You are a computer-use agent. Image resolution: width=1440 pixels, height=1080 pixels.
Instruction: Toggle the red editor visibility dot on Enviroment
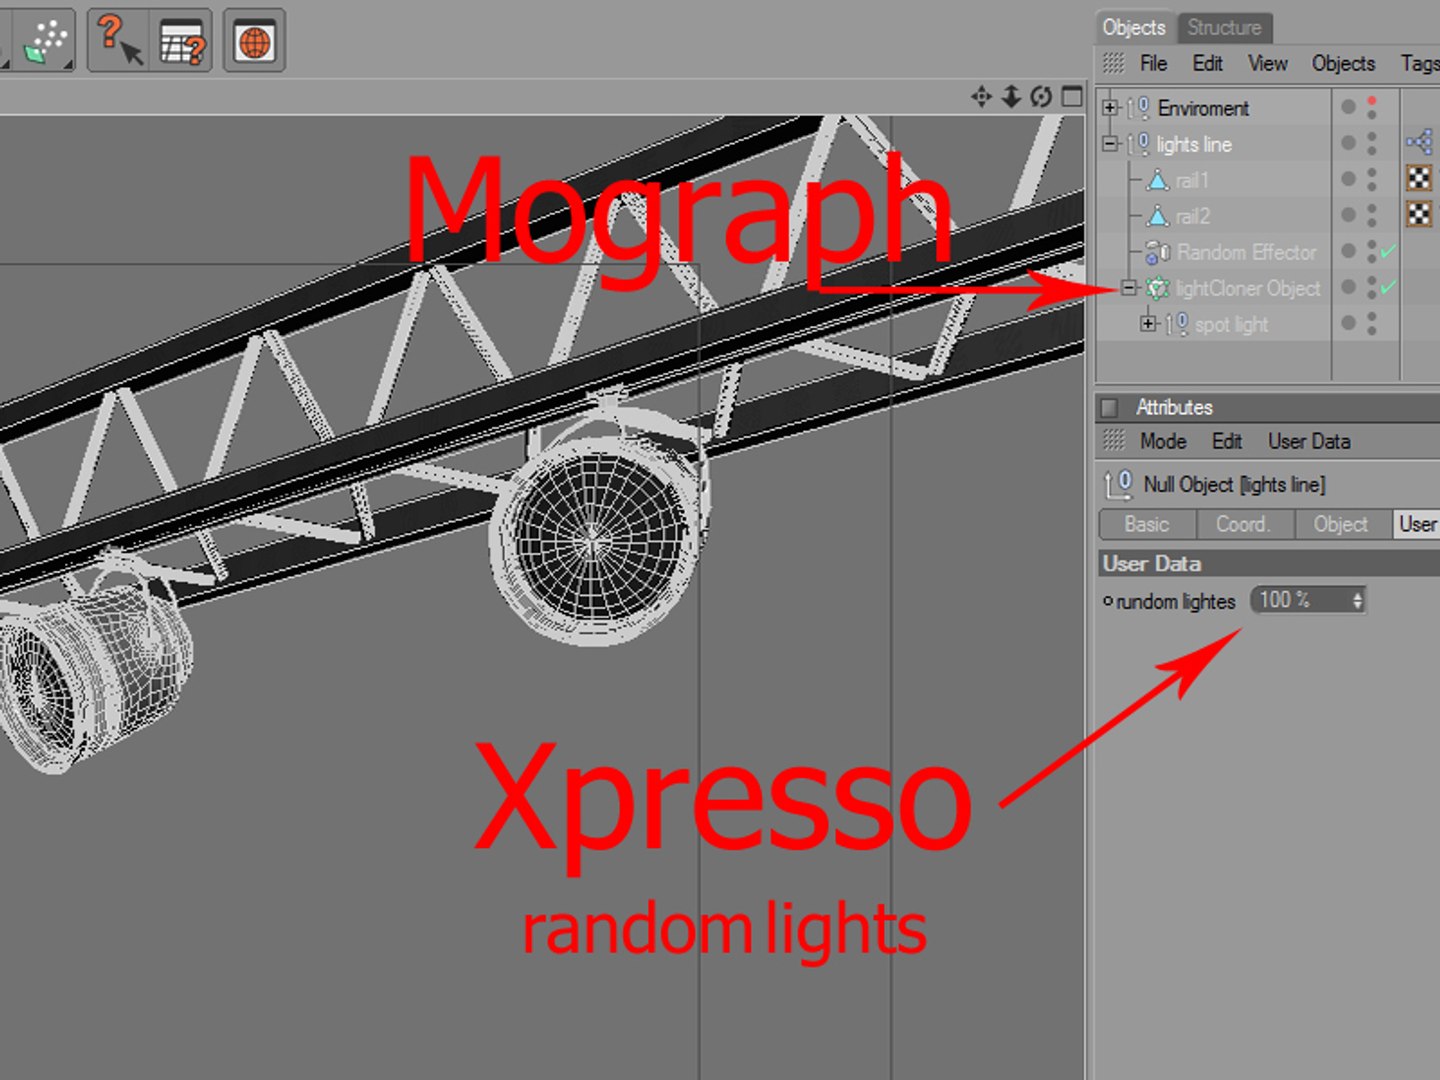1372,100
